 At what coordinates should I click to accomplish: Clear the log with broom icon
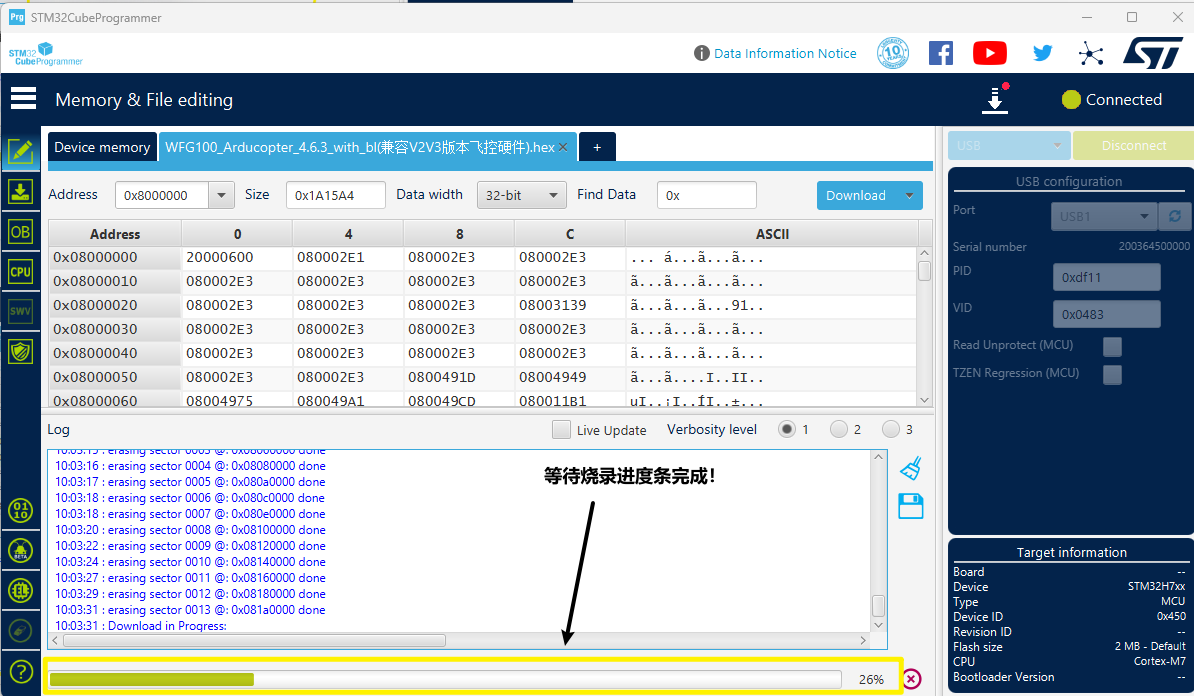911,468
